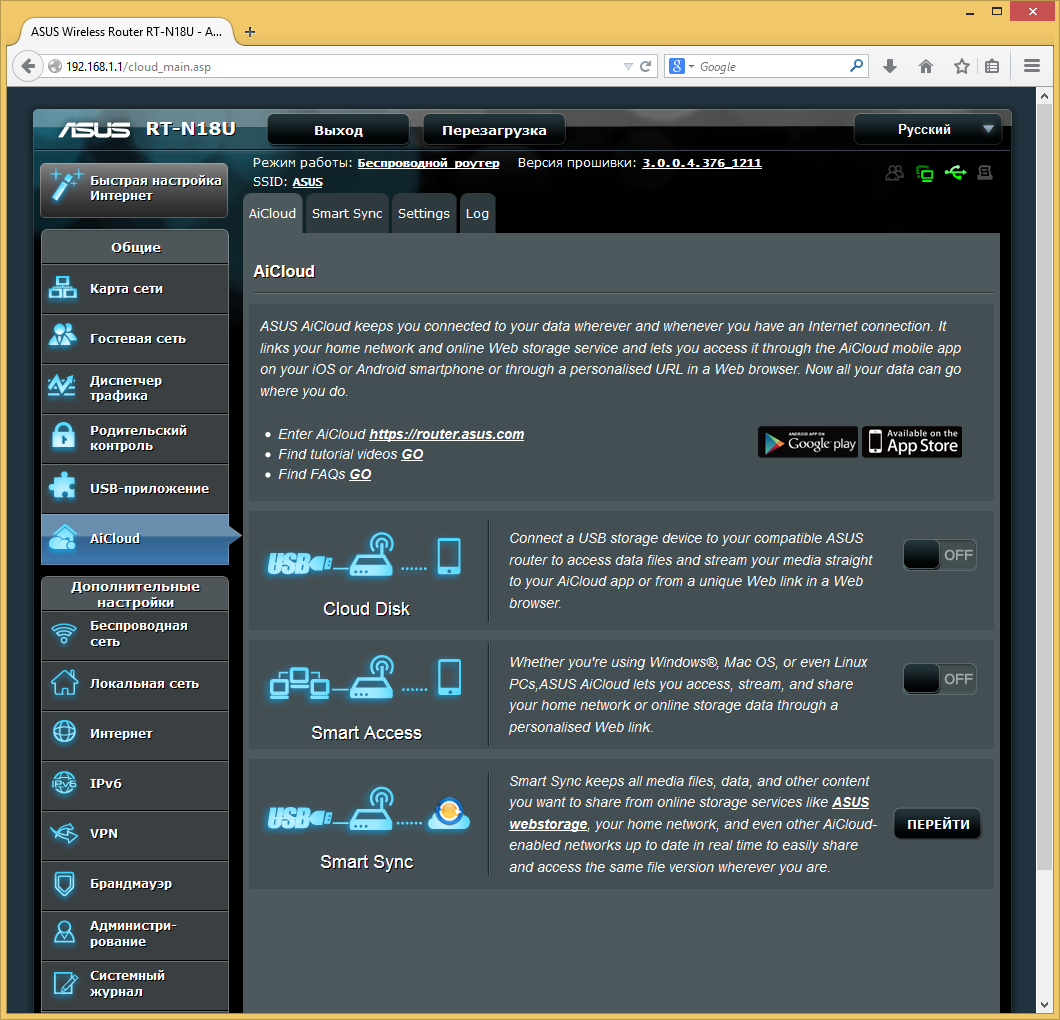This screenshot has height=1020, width=1060.
Task: Click scrollbar down arrow
Action: pyautogui.click(x=1044, y=1005)
